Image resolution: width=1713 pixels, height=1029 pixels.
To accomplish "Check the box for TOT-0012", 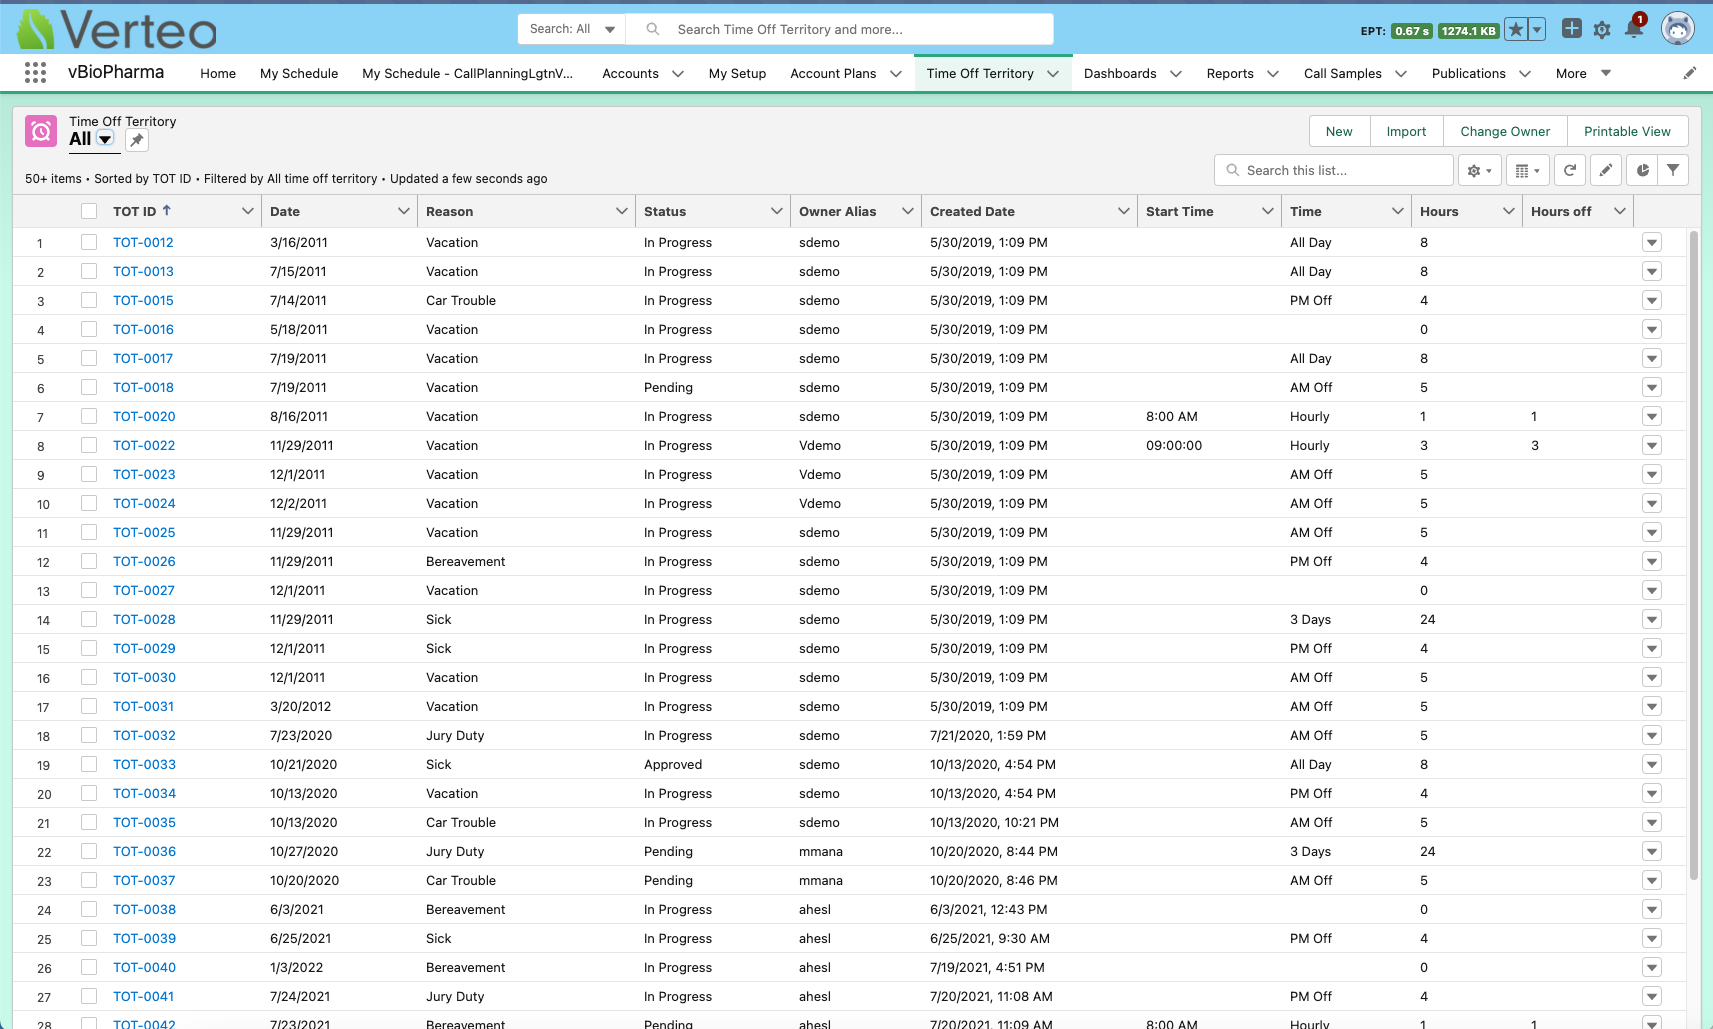I will coord(89,242).
